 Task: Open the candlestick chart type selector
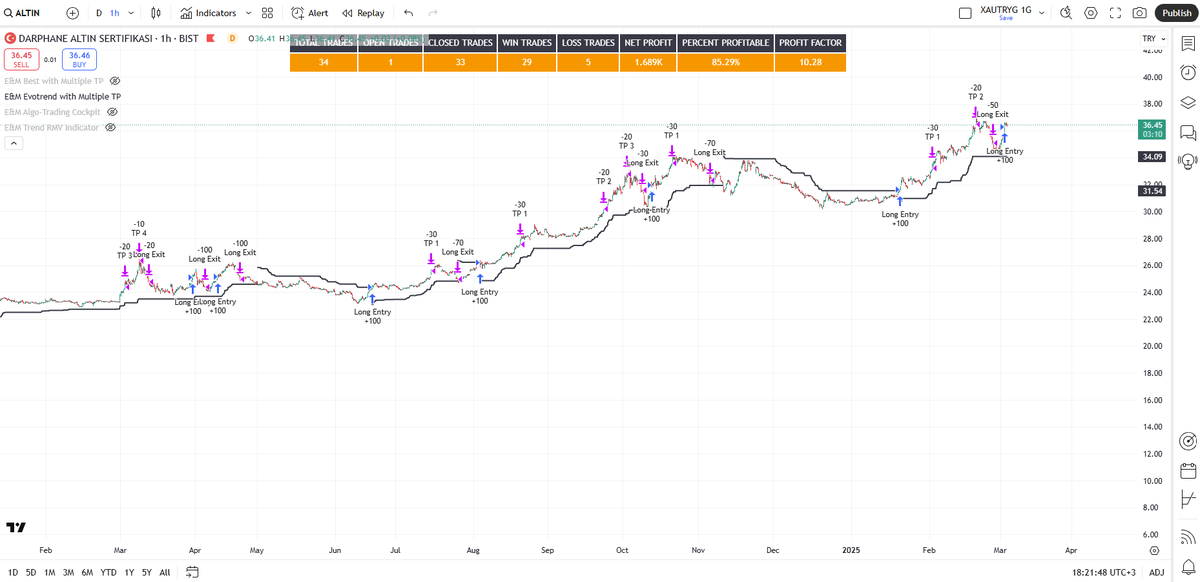click(x=155, y=13)
